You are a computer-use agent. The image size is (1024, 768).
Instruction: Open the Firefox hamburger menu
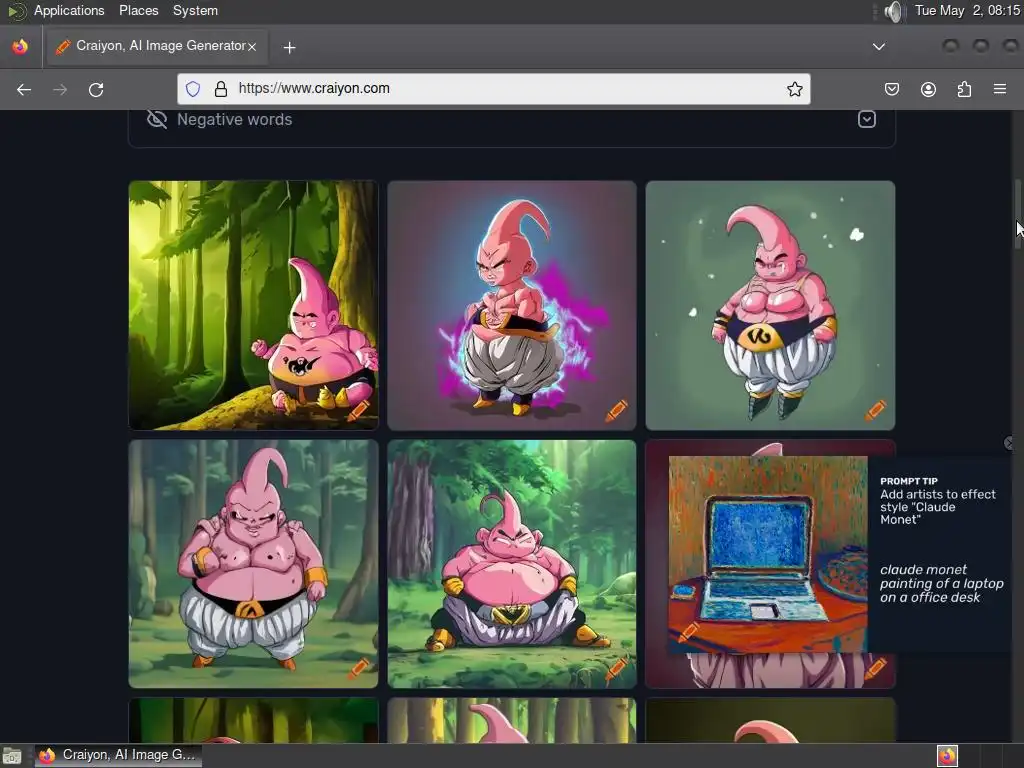coord(1000,89)
